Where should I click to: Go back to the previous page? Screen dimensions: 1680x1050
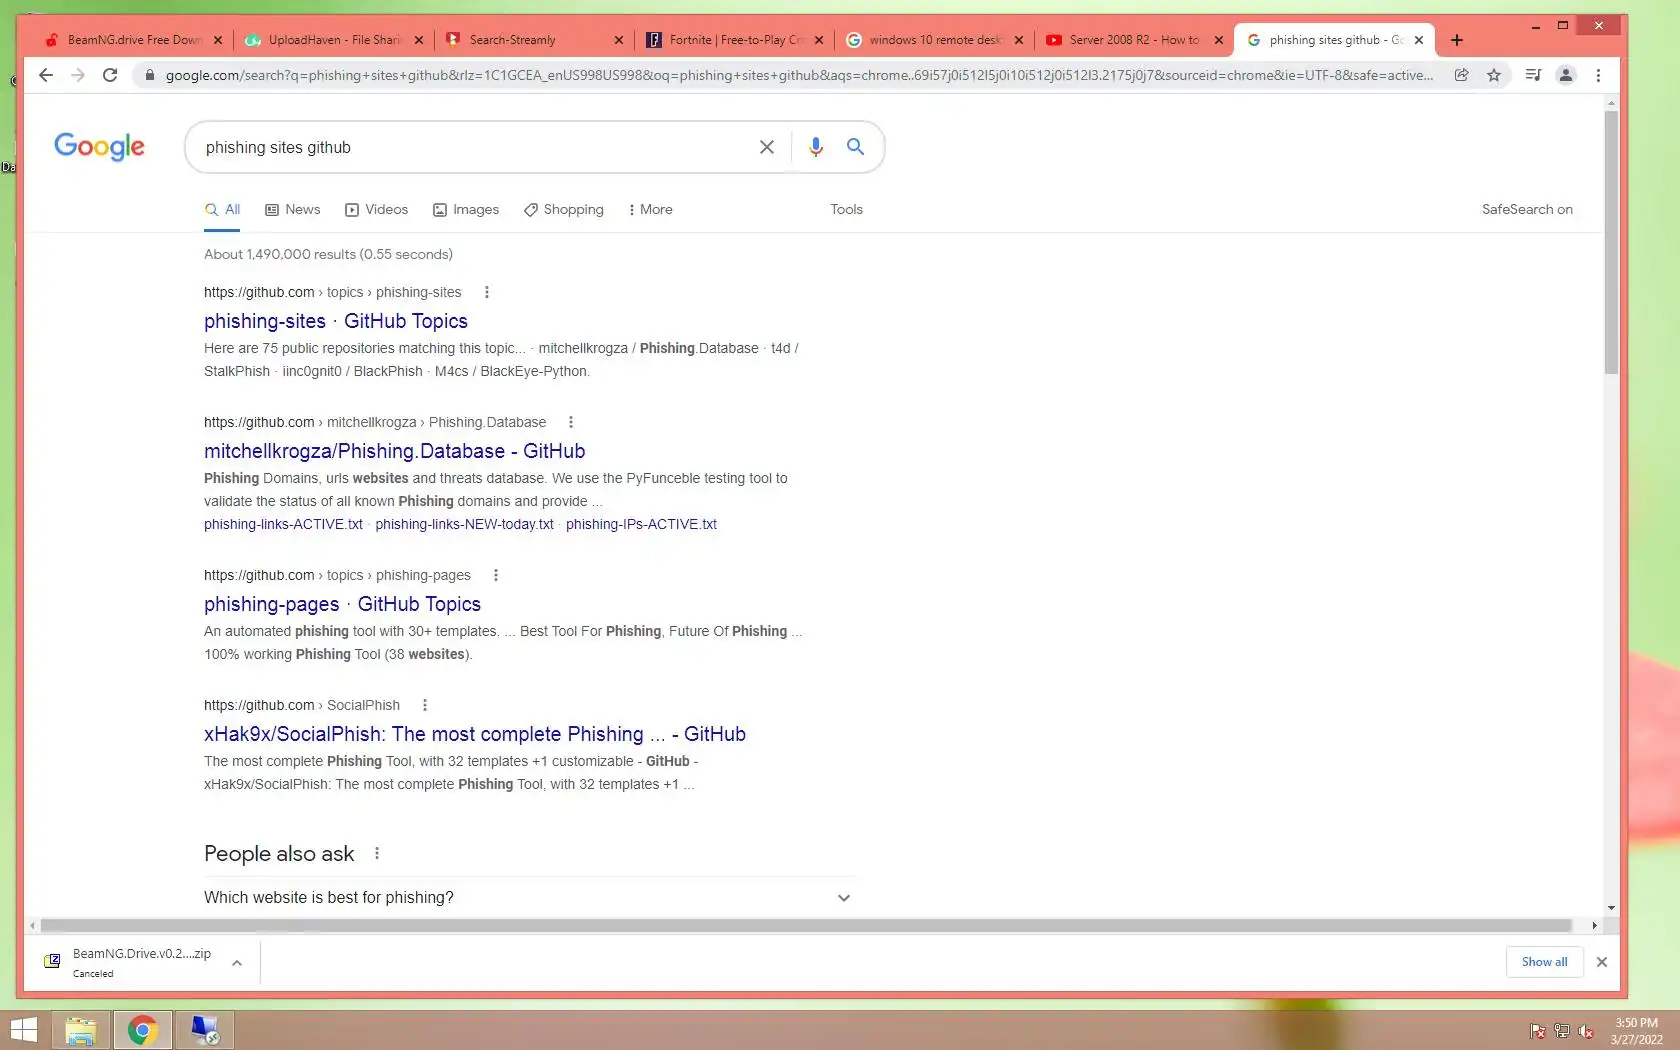pyautogui.click(x=45, y=75)
